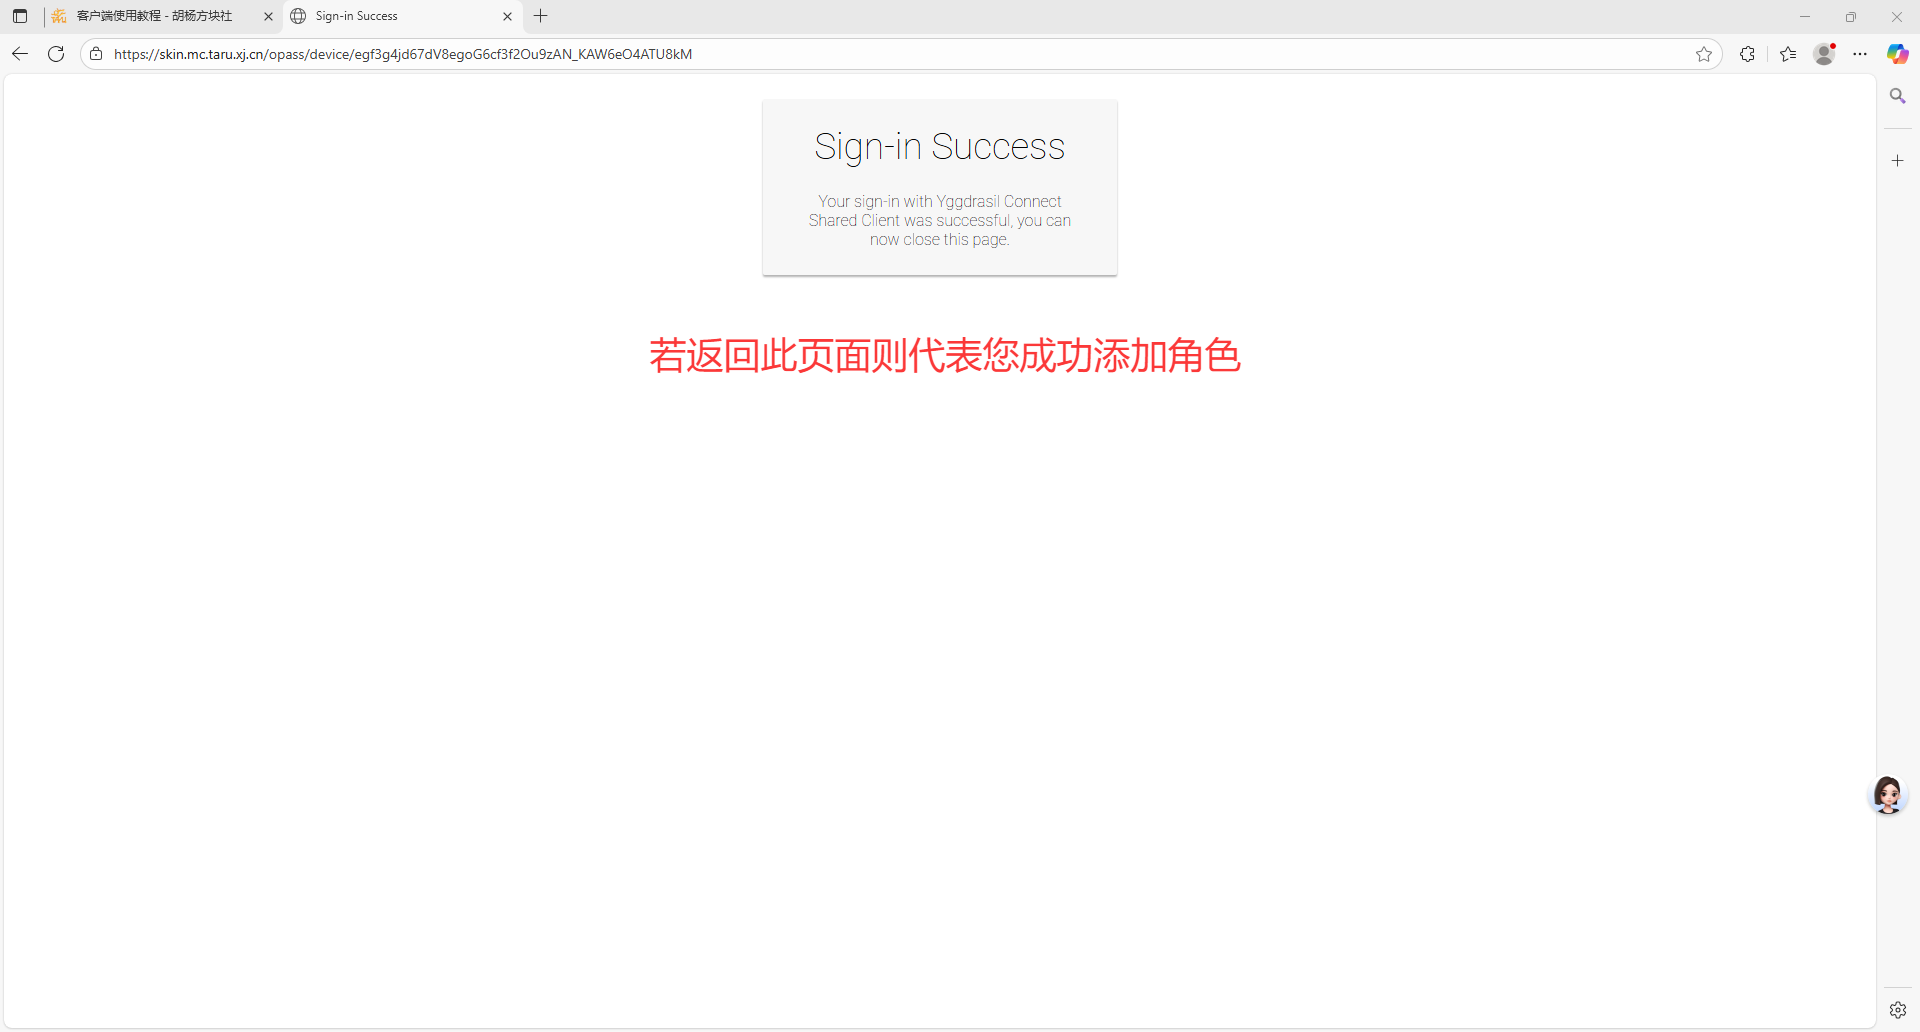Close the 客户端使用教程 tab
Image resolution: width=1920 pixels, height=1032 pixels.
[x=268, y=16]
